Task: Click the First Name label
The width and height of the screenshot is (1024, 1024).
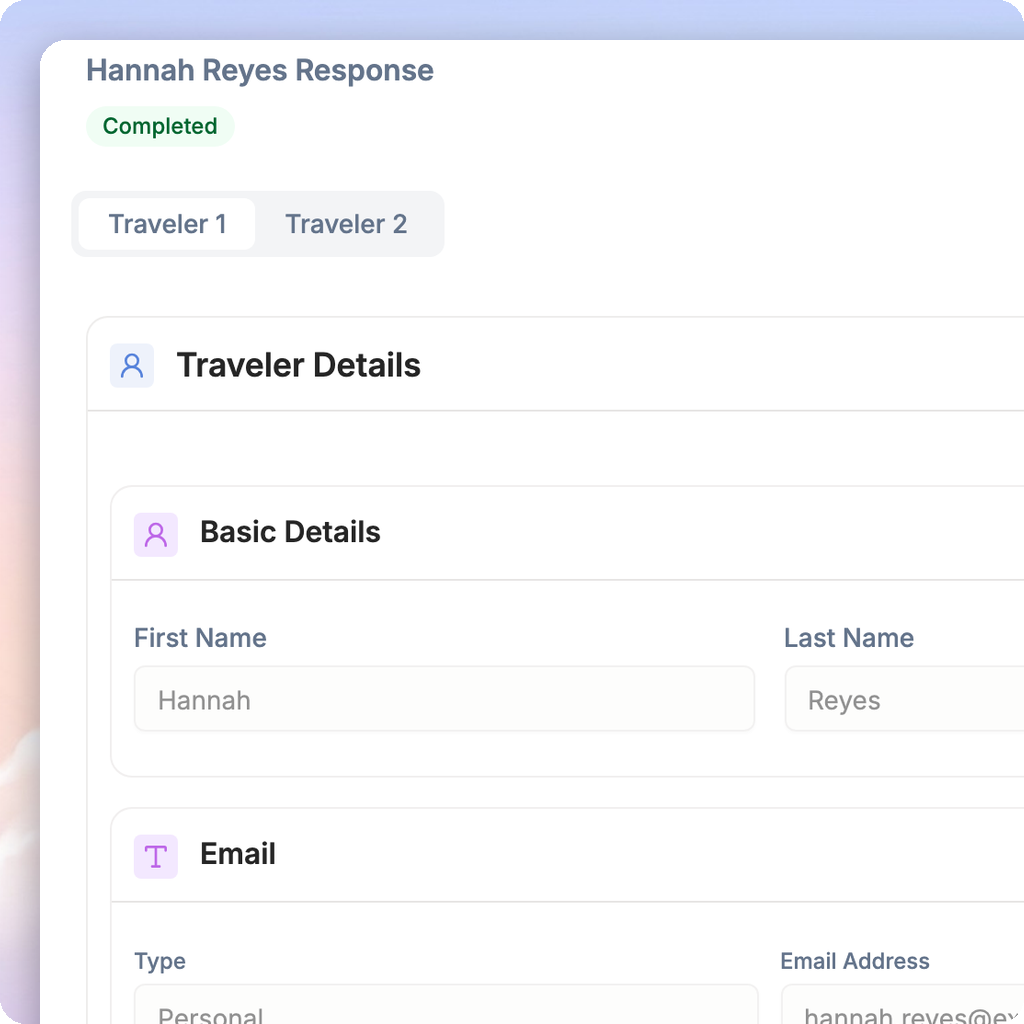Action: pyautogui.click(x=200, y=638)
